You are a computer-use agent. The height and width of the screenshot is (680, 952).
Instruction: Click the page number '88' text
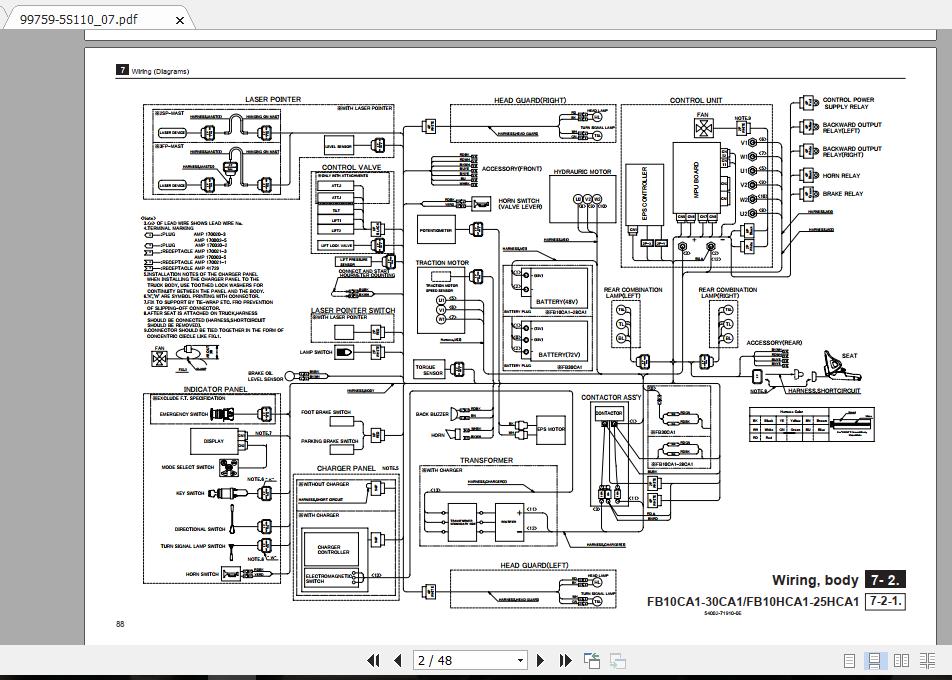120,624
